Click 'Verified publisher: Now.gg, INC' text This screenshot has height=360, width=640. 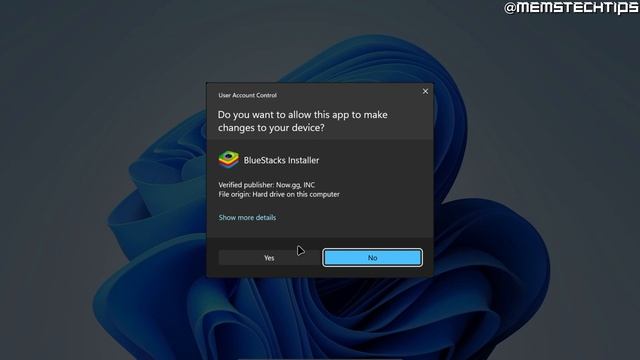coord(267,185)
